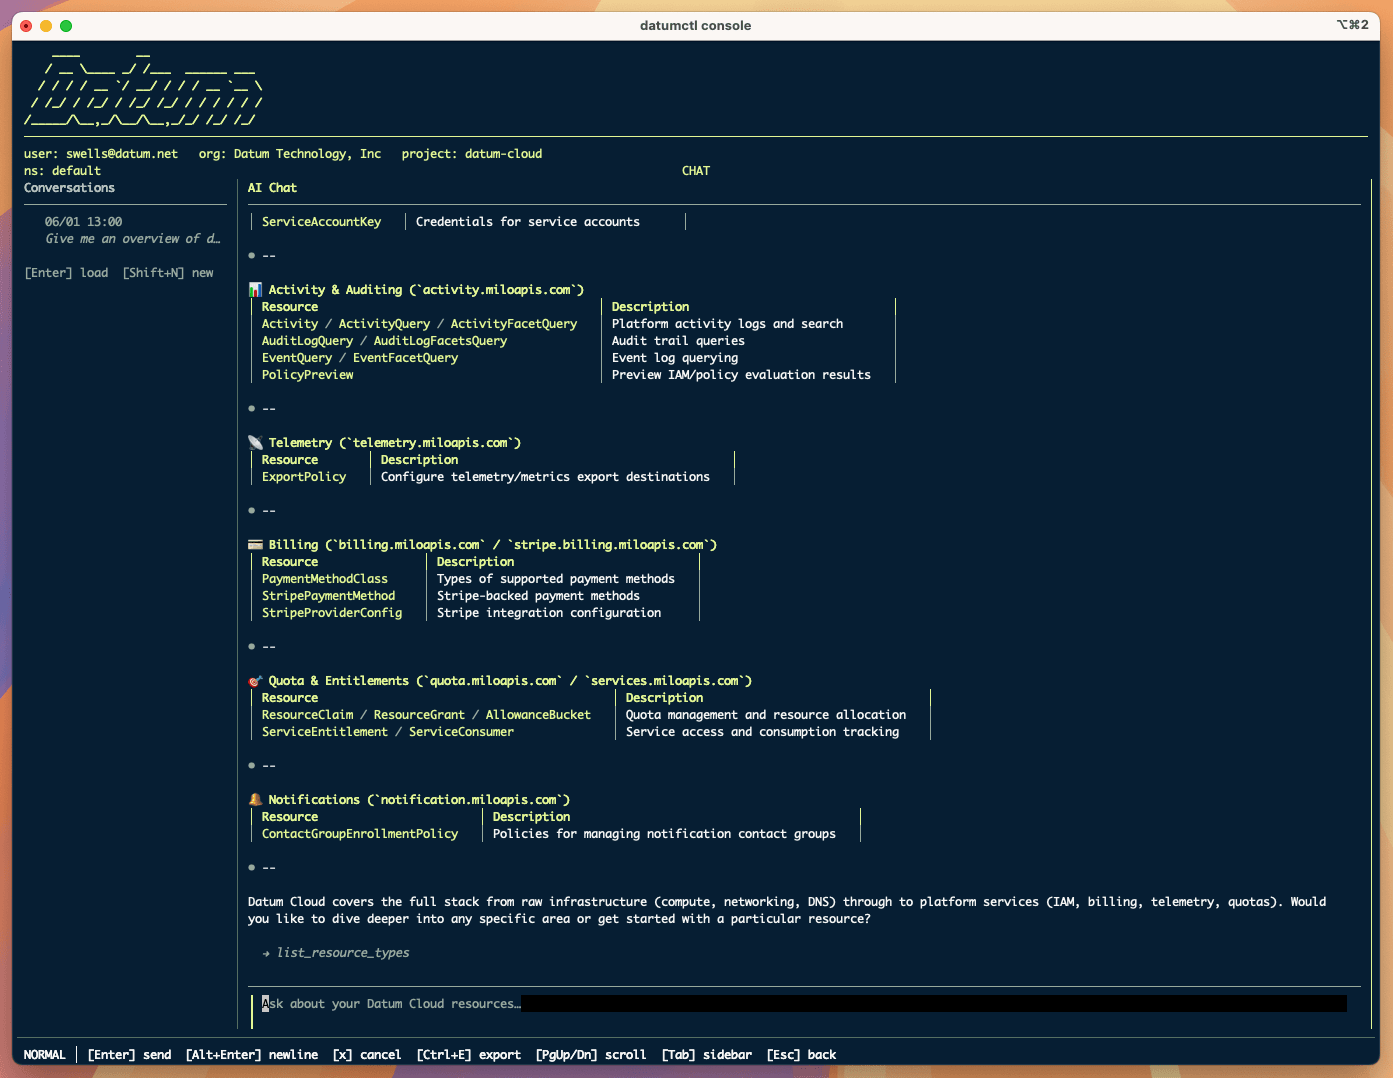Click 'Service access and consumption tracking' text

pos(762,732)
